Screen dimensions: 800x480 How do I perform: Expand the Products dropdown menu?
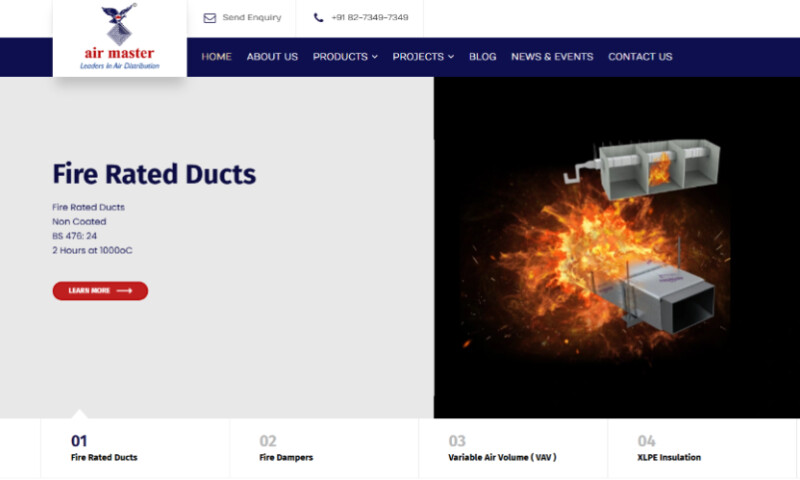pyautogui.click(x=340, y=57)
